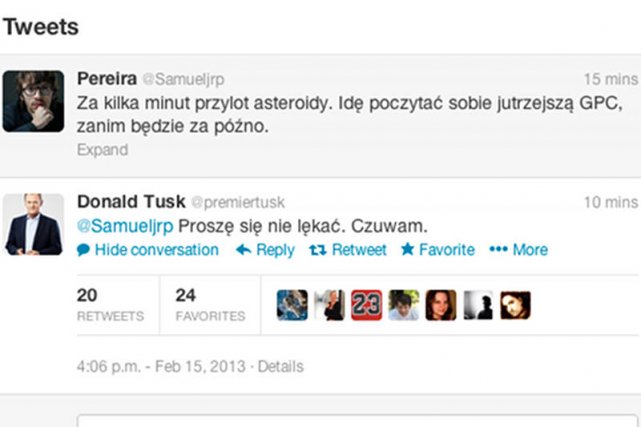This screenshot has height=427, width=641.
Task: Expand Pereira's tweet
Action: pos(102,150)
